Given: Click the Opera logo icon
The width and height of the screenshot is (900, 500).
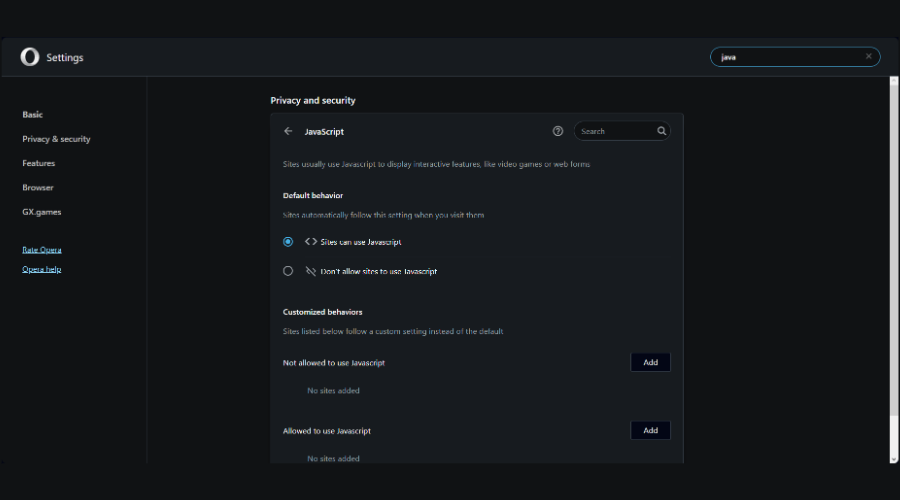Looking at the screenshot, I should point(30,57).
